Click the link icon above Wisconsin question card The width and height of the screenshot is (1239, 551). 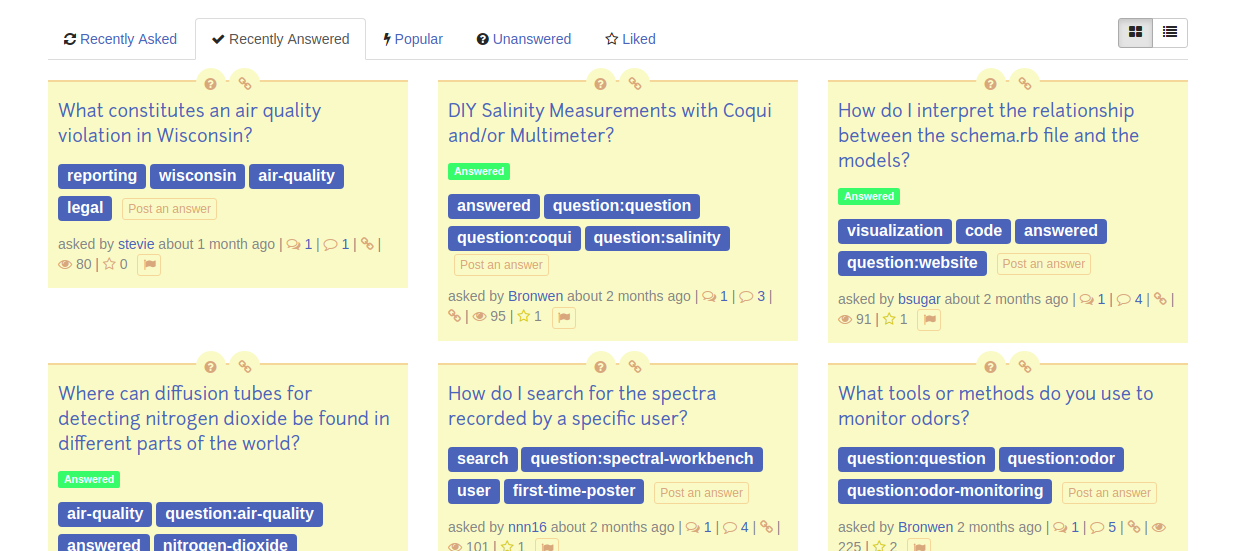[x=244, y=83]
